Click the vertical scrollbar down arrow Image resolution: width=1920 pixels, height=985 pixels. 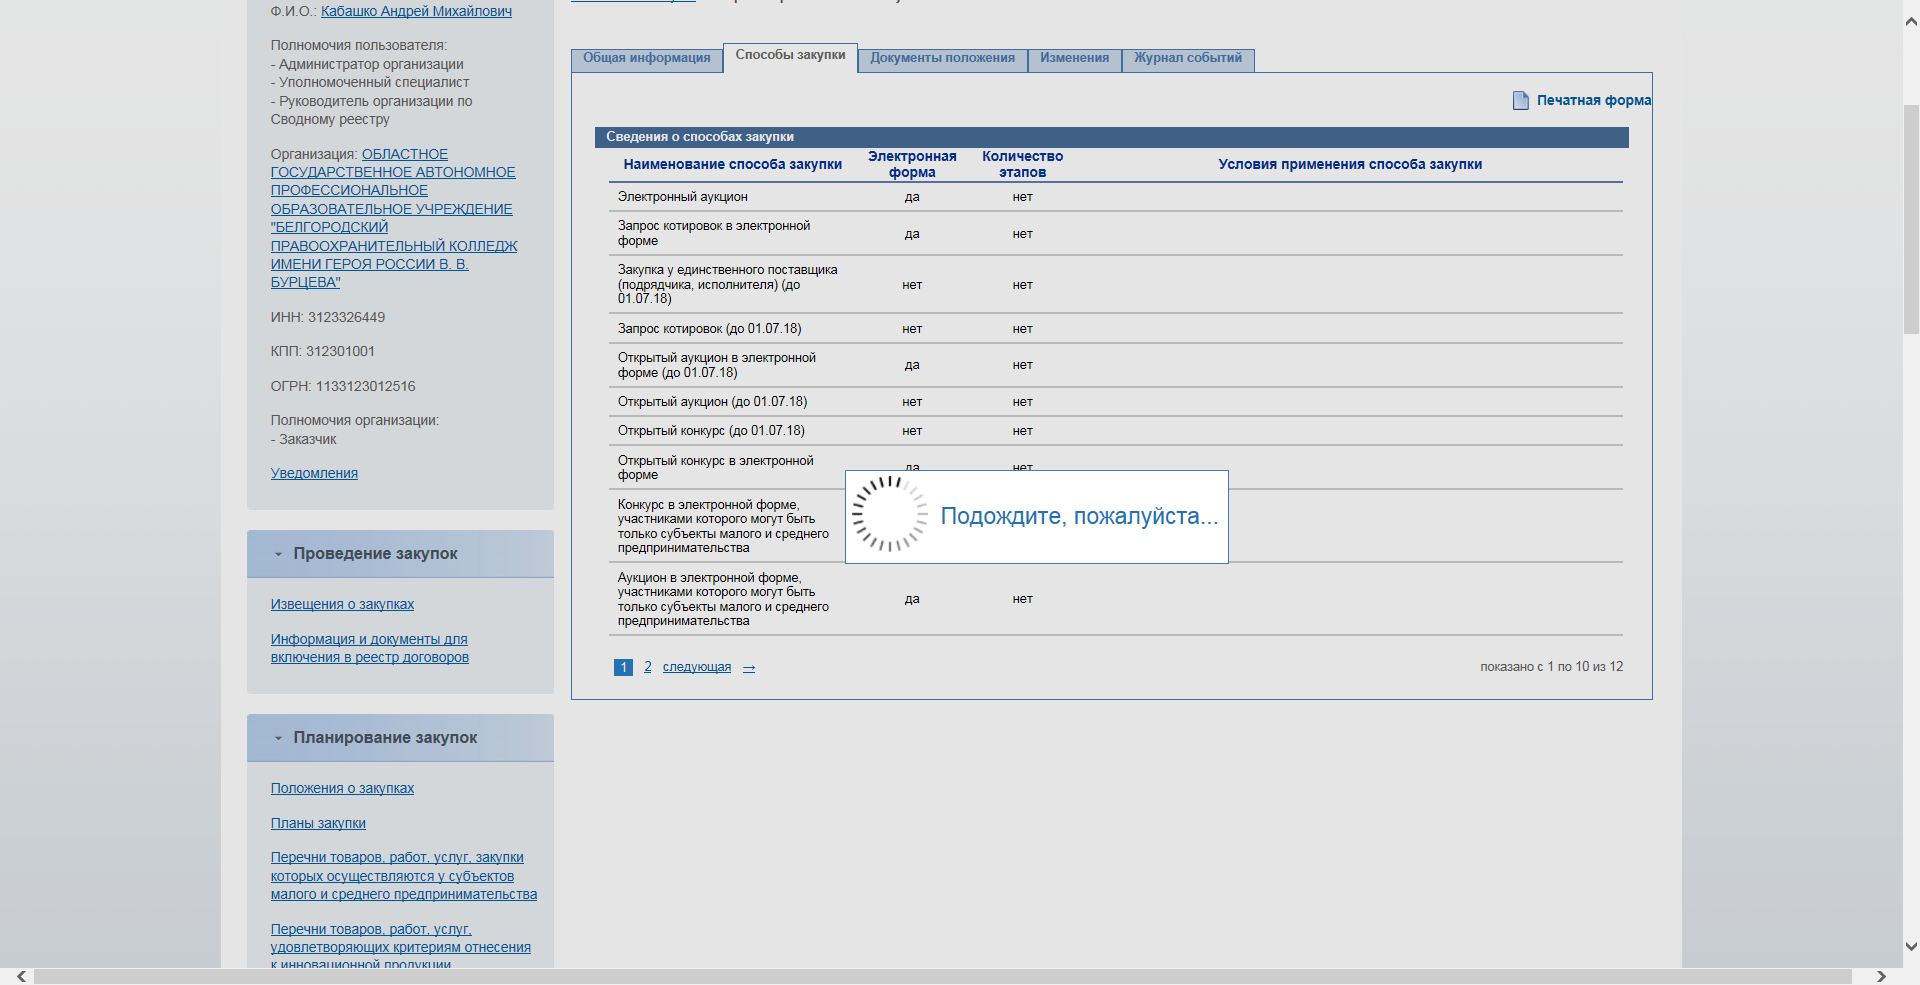1911,946
